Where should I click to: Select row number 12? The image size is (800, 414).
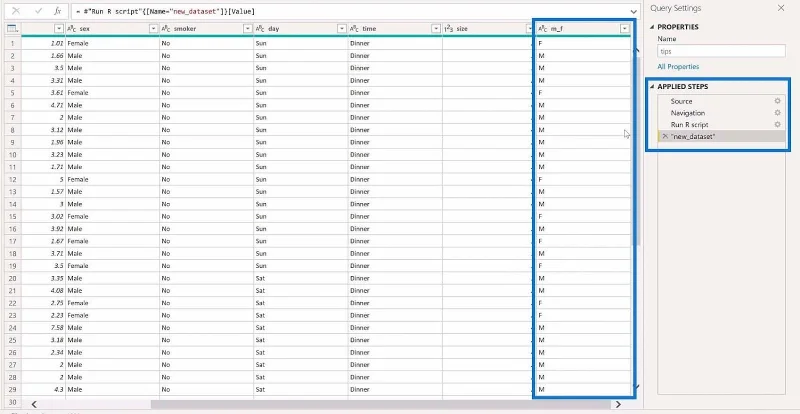[13, 180]
